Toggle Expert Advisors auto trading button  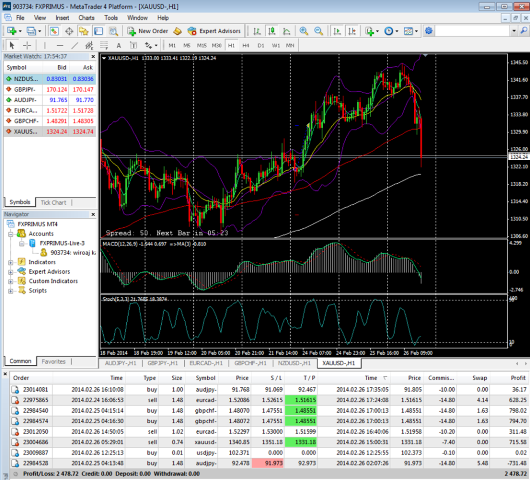[214, 31]
